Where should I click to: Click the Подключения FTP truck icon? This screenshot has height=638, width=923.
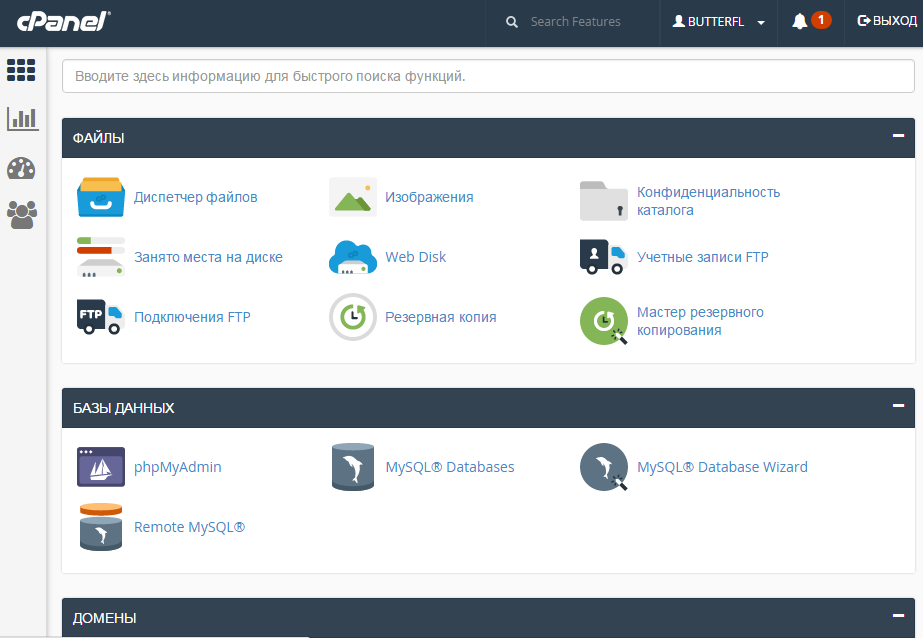pyautogui.click(x=100, y=317)
